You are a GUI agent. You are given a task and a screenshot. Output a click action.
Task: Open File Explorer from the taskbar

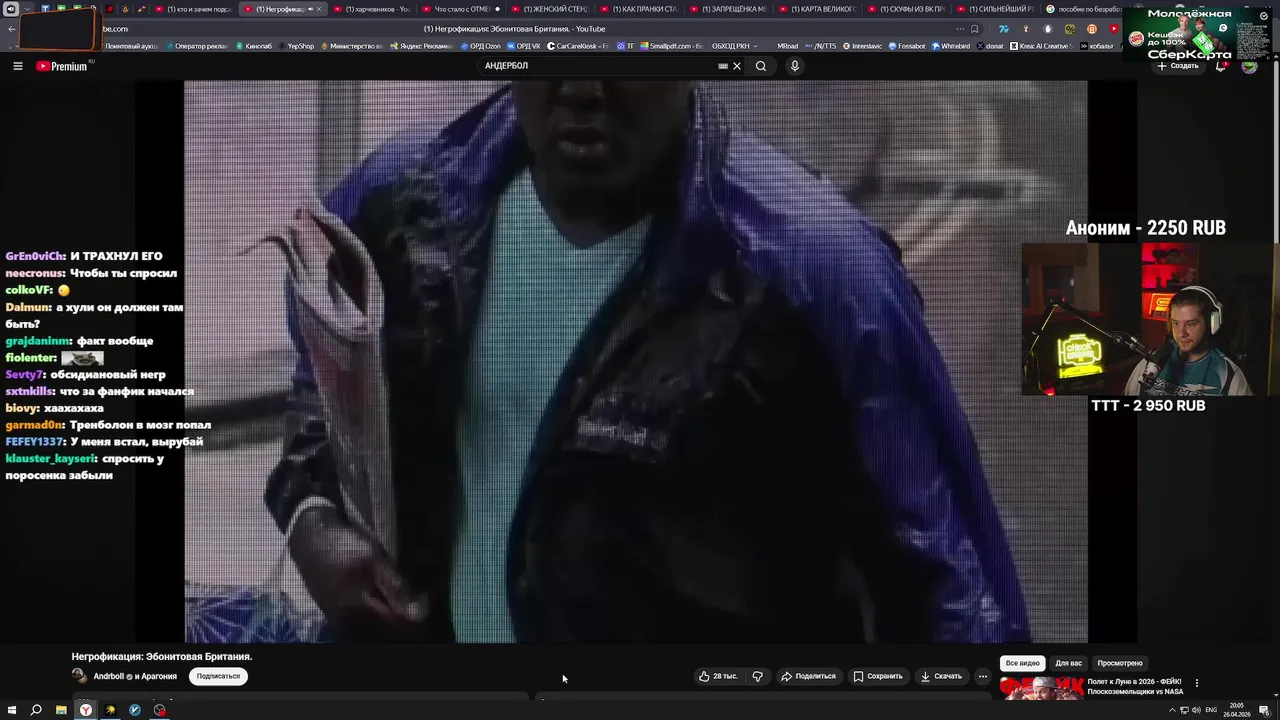61,710
